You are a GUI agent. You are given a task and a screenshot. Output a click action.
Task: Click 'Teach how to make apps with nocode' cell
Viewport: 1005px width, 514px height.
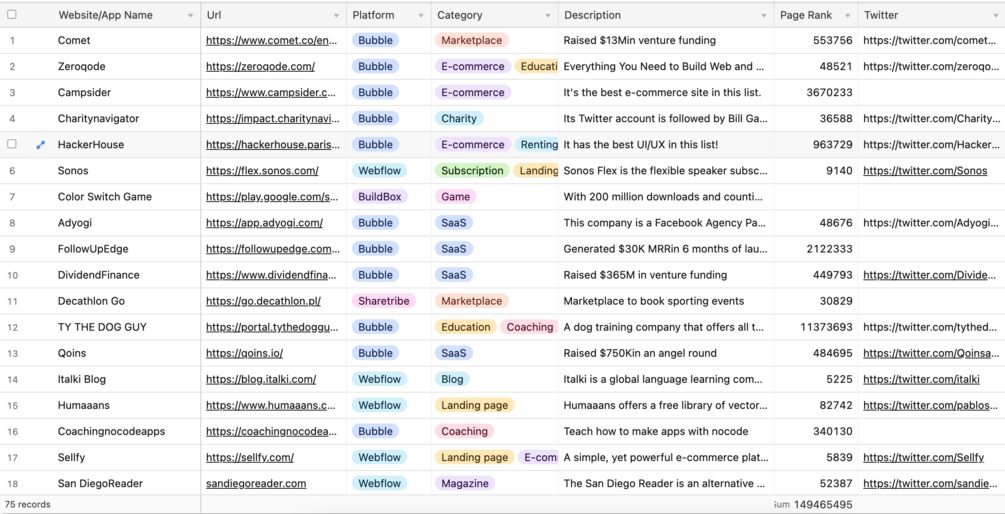(656, 431)
